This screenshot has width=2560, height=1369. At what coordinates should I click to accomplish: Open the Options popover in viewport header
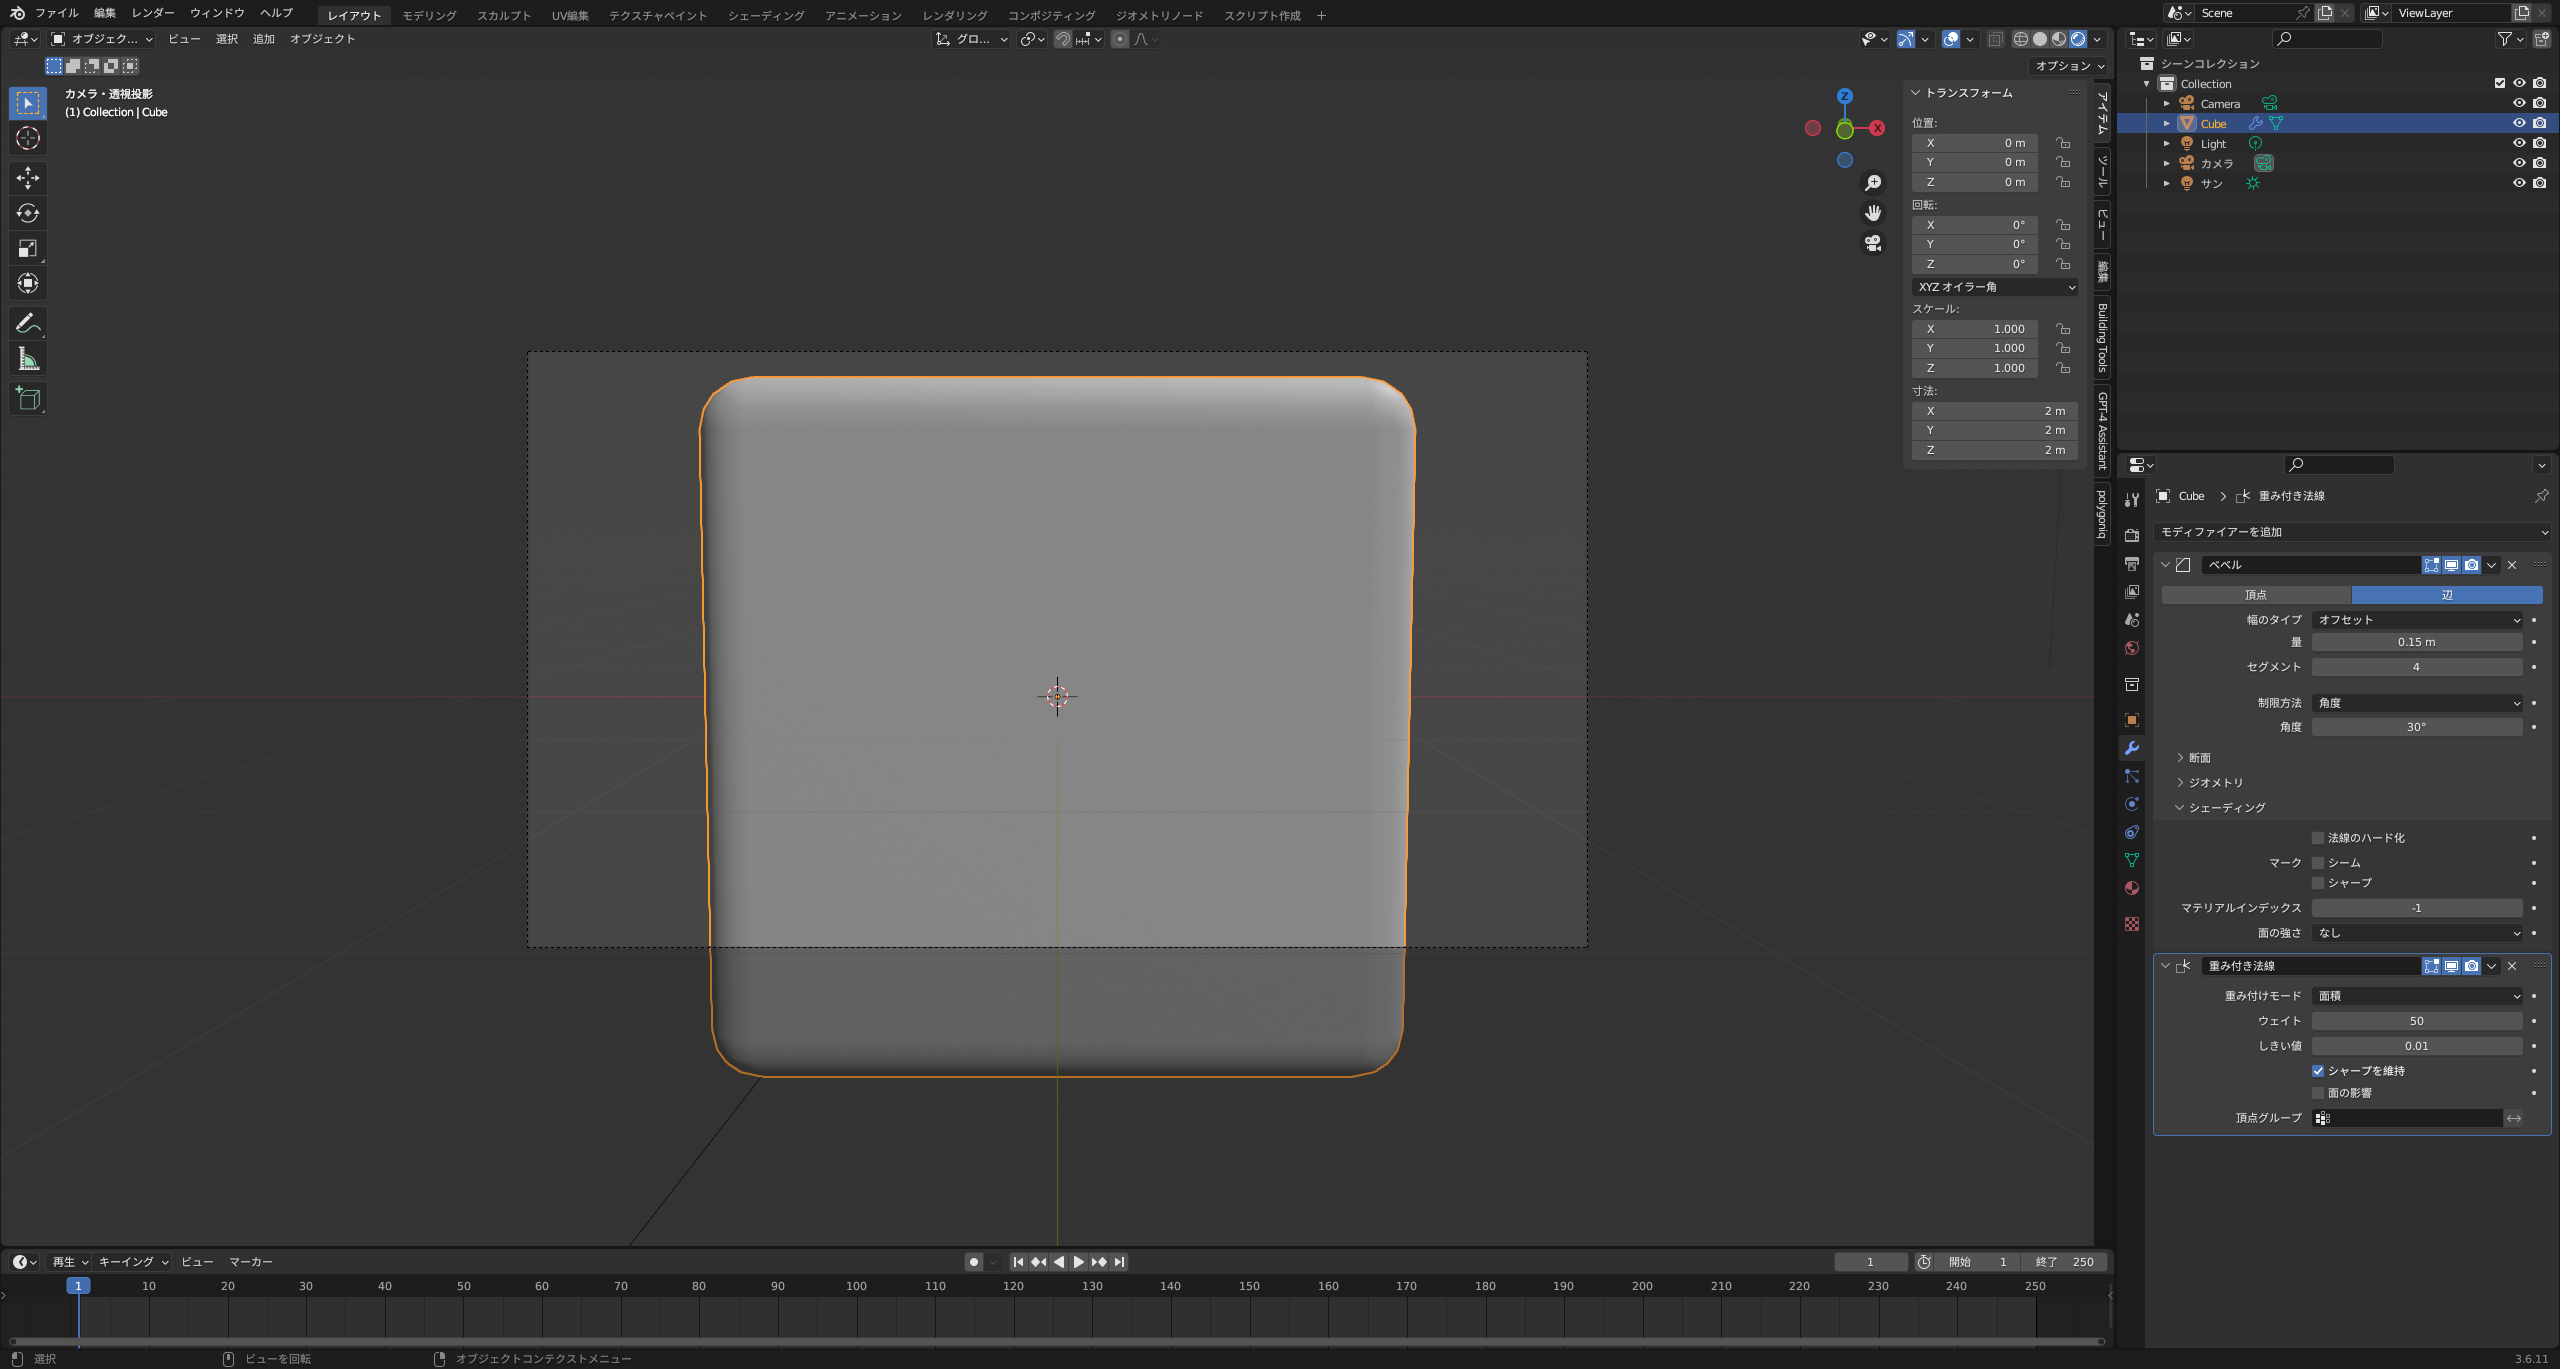2070,66
